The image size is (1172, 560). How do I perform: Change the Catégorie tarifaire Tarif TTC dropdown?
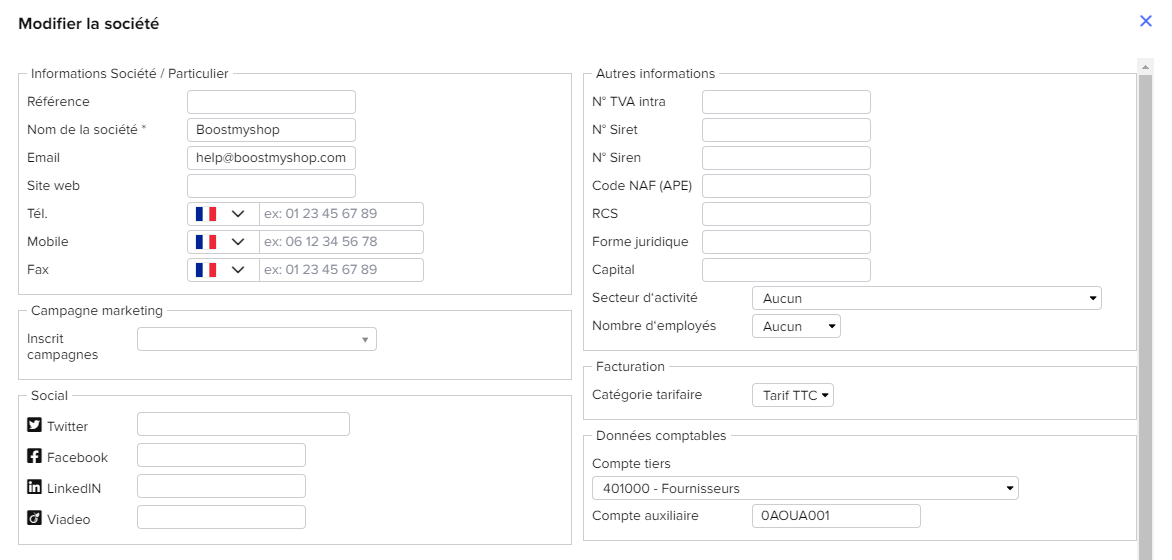tap(793, 396)
